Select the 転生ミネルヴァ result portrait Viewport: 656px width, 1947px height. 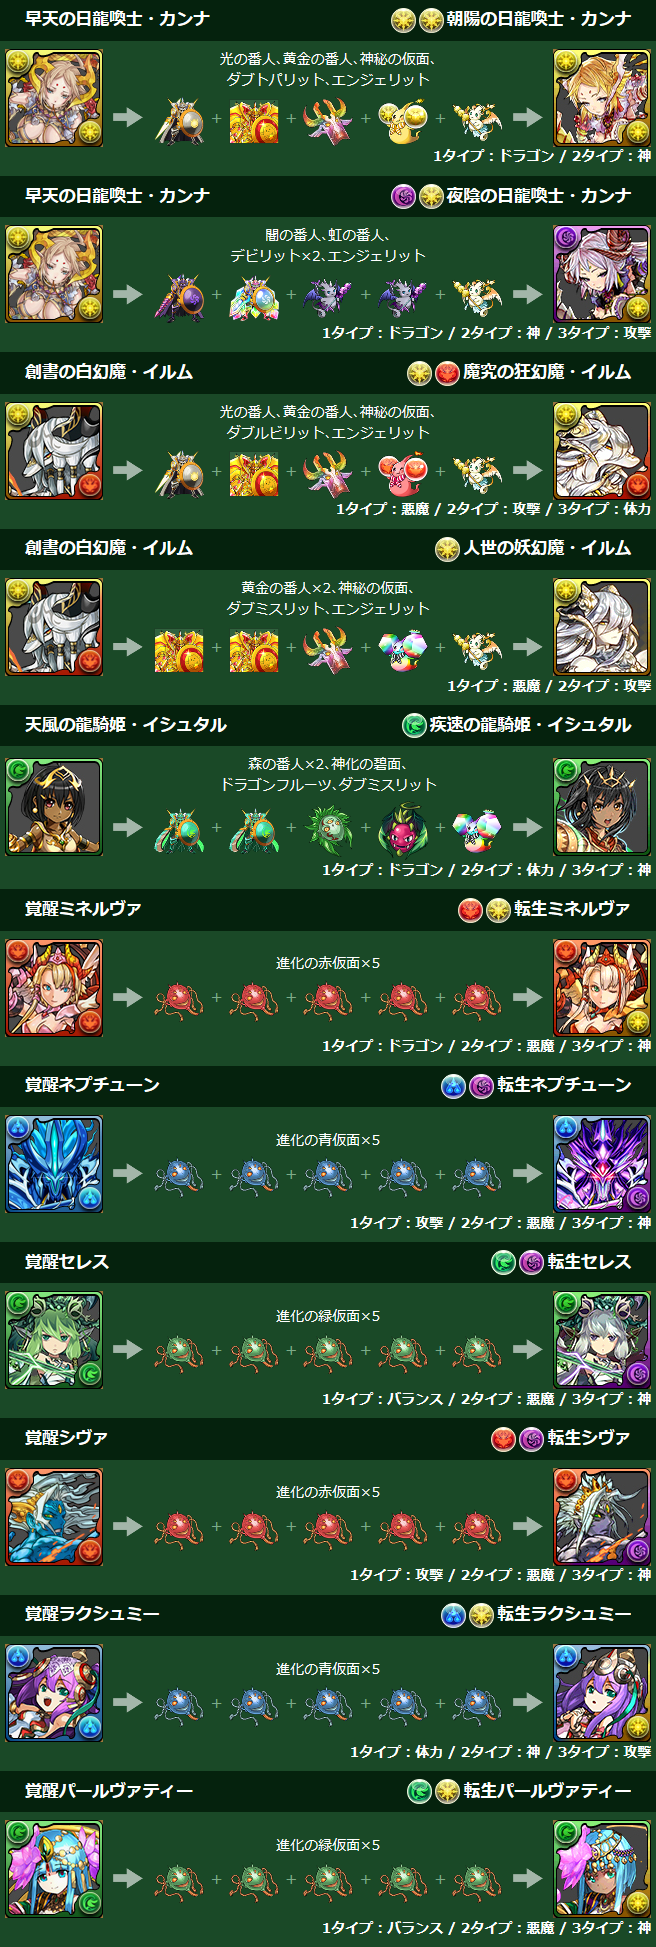point(602,988)
